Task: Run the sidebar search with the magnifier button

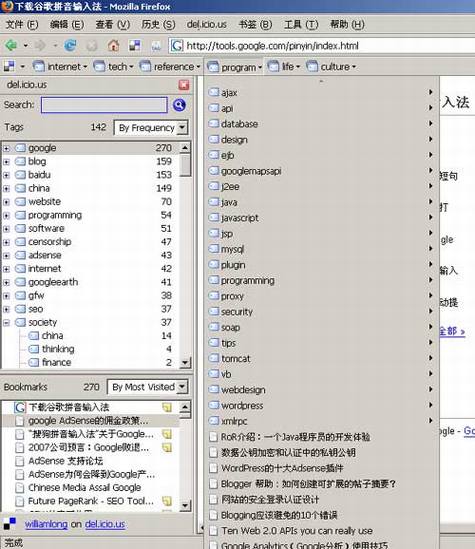Action: coord(179,105)
